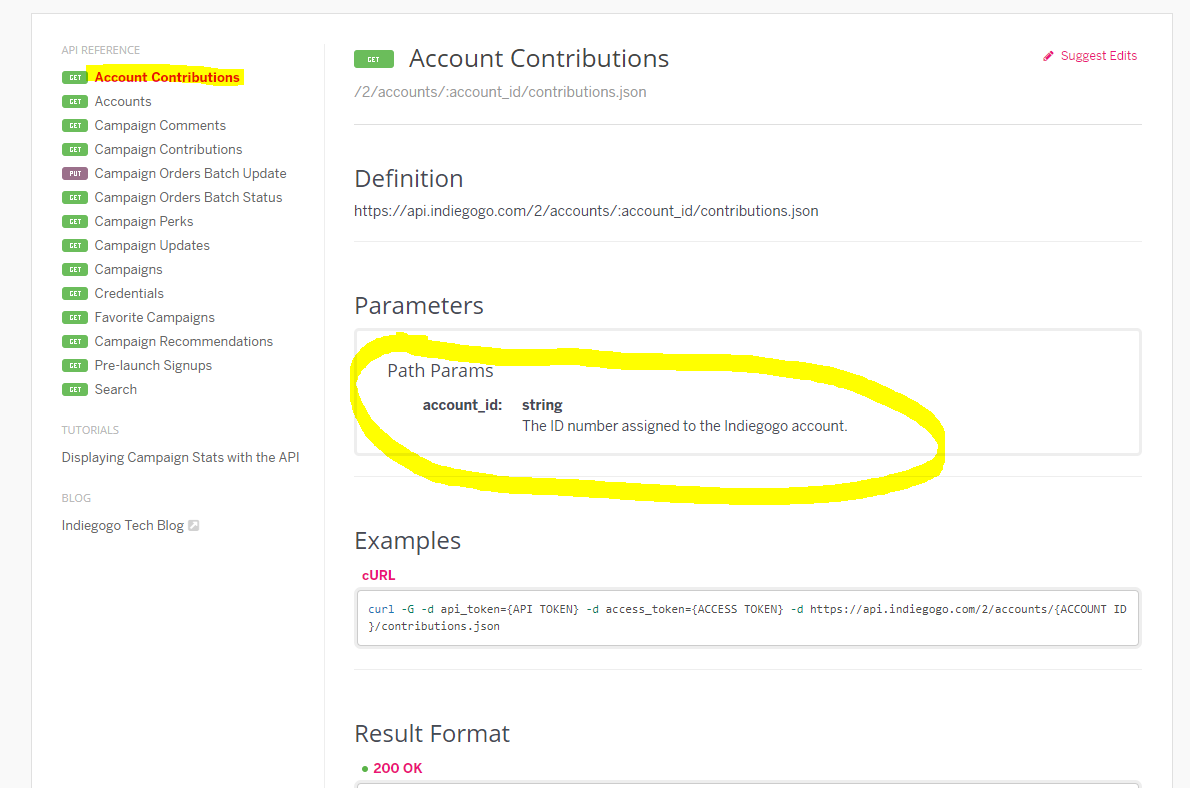Click the Parameters section heading
Screen dimensions: 1190x788
(419, 305)
